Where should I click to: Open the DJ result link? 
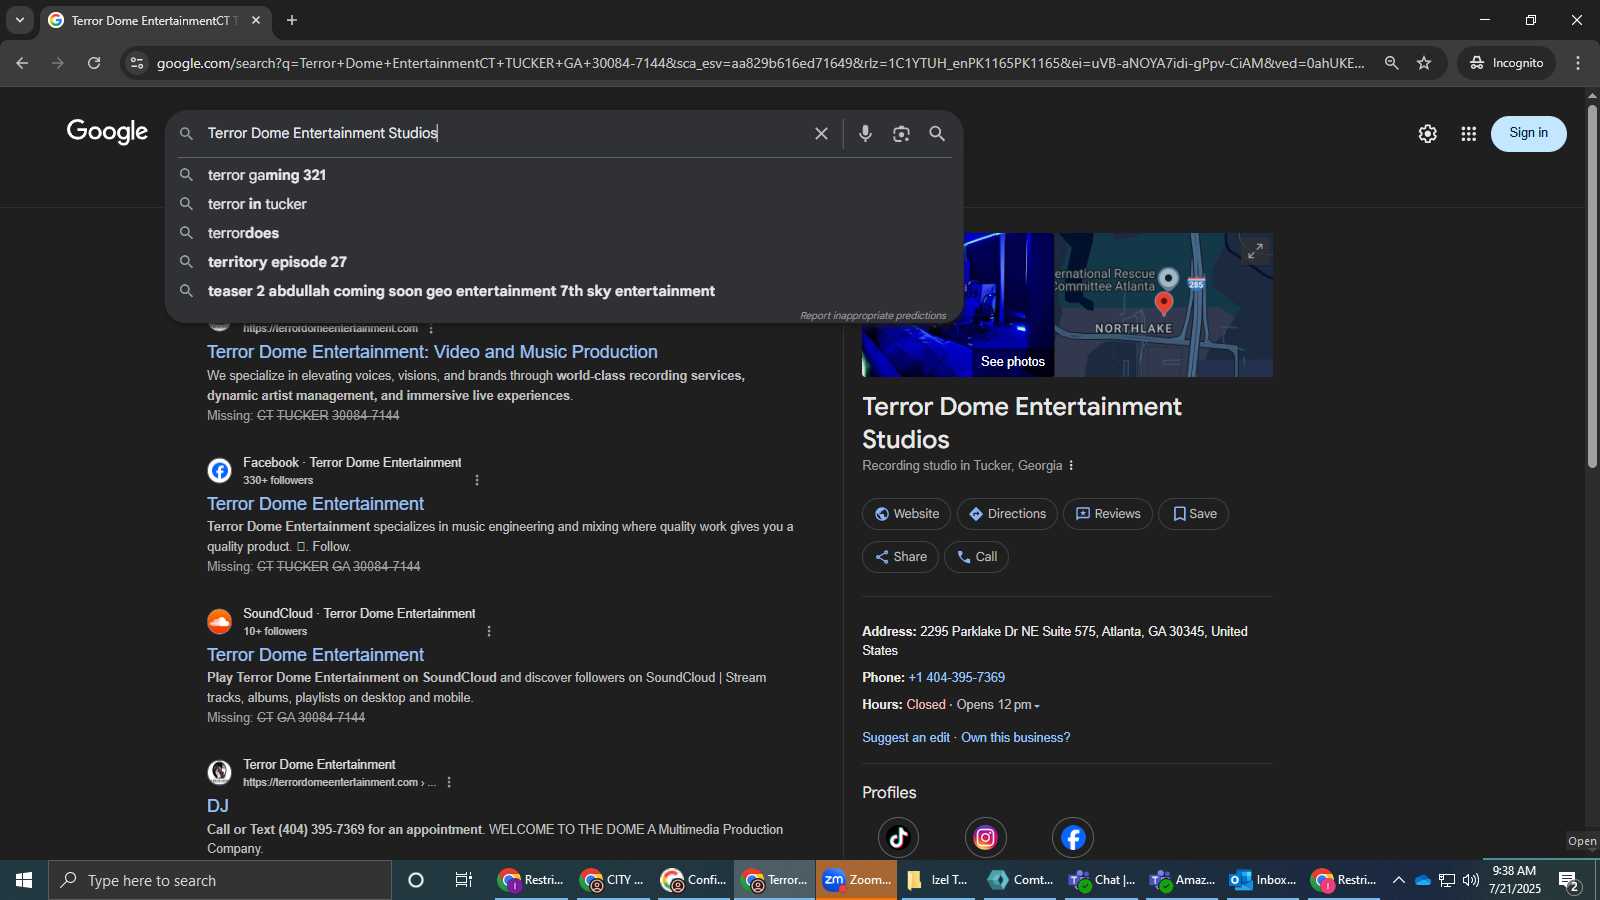click(218, 806)
